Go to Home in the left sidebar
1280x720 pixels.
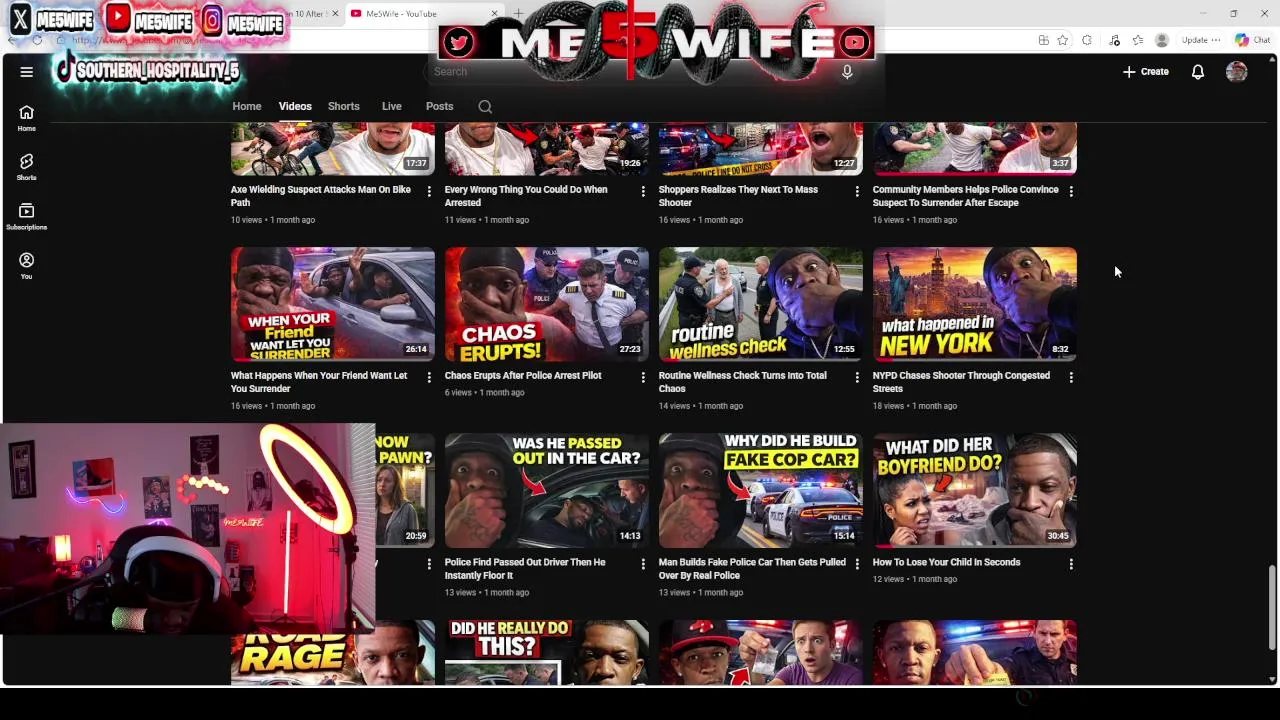27,118
